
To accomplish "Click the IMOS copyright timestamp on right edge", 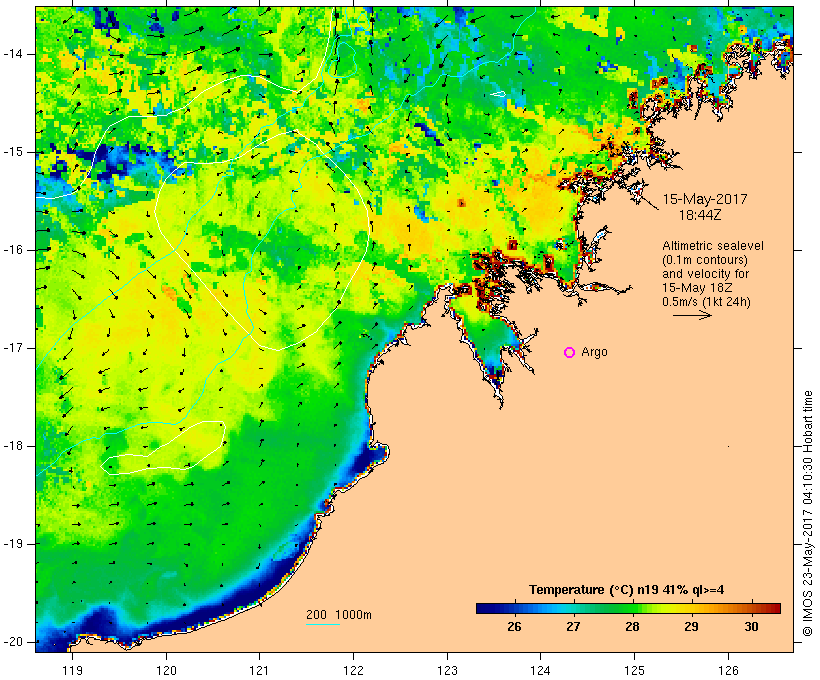I will pyautogui.click(x=808, y=513).
